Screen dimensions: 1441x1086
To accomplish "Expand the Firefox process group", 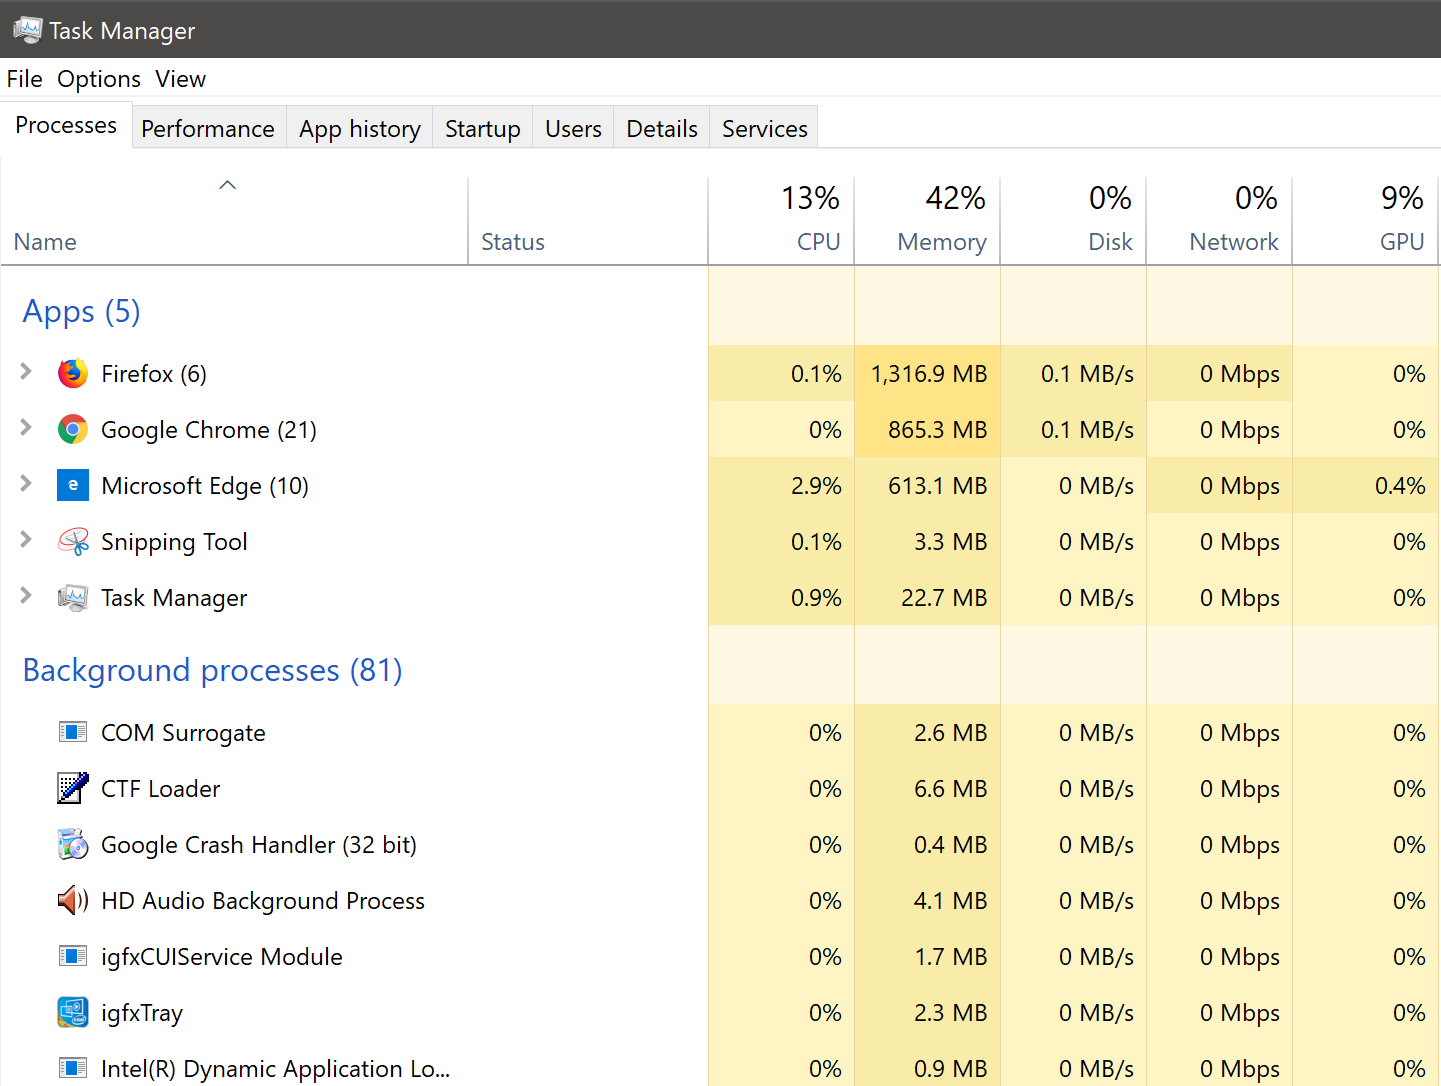I will pyautogui.click(x=26, y=372).
